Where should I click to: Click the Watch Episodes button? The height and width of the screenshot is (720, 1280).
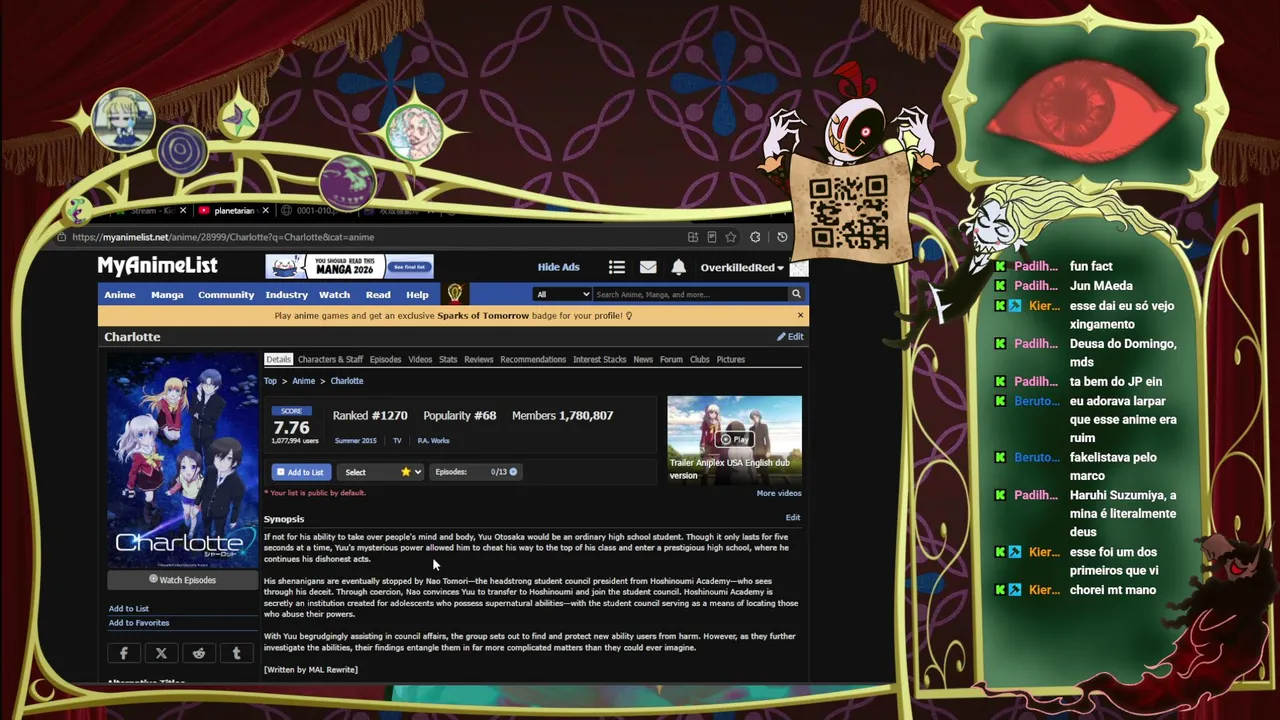182,580
